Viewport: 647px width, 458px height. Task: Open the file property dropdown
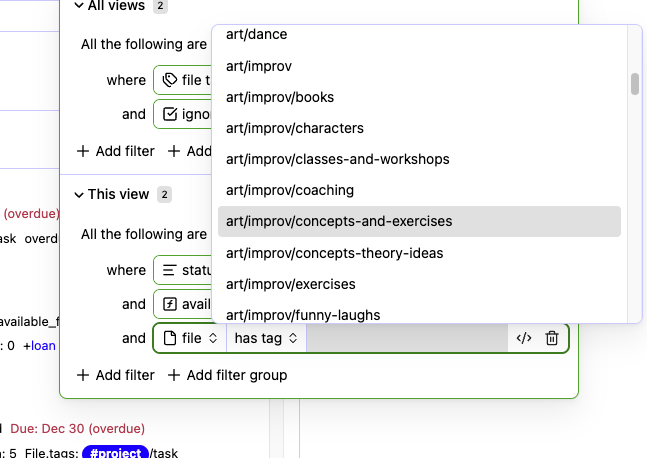coord(190,339)
